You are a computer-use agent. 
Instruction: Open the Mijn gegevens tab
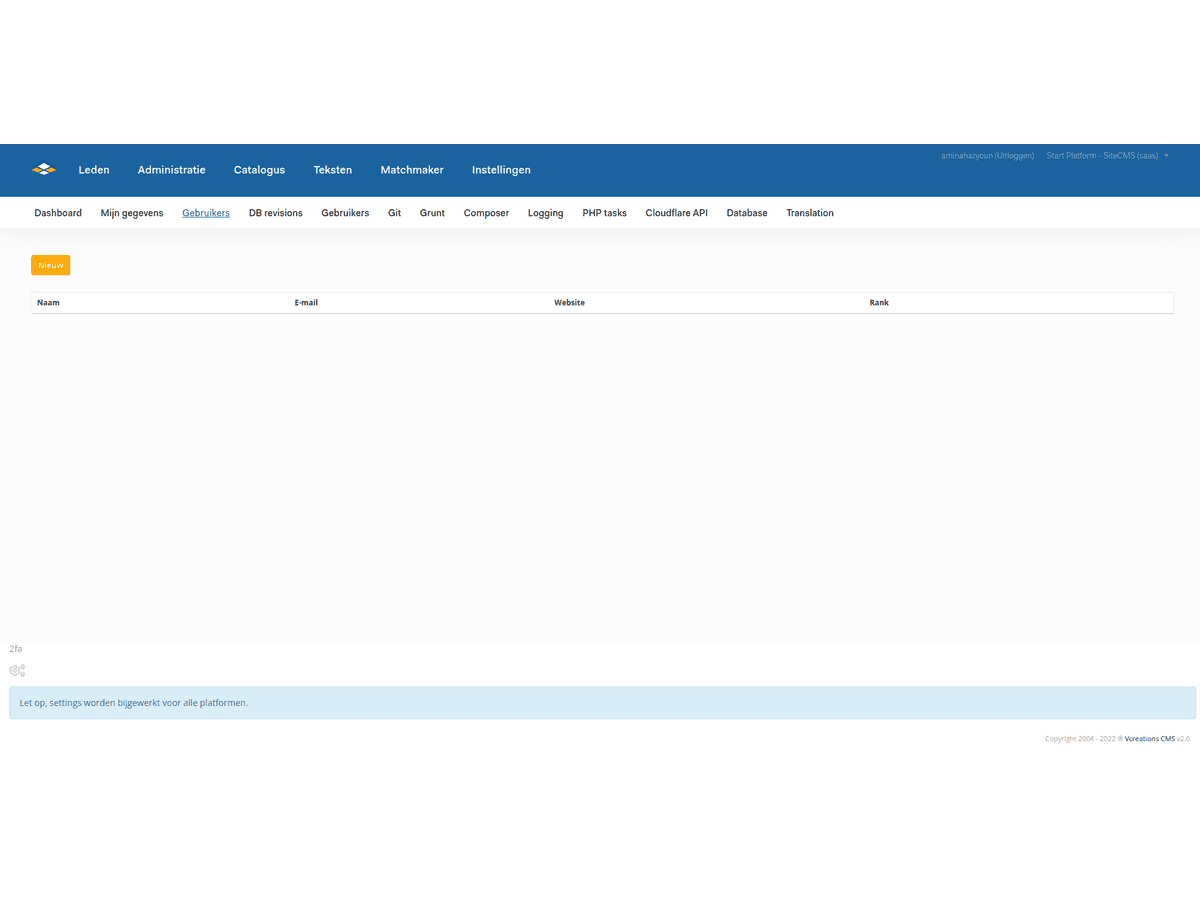point(132,213)
